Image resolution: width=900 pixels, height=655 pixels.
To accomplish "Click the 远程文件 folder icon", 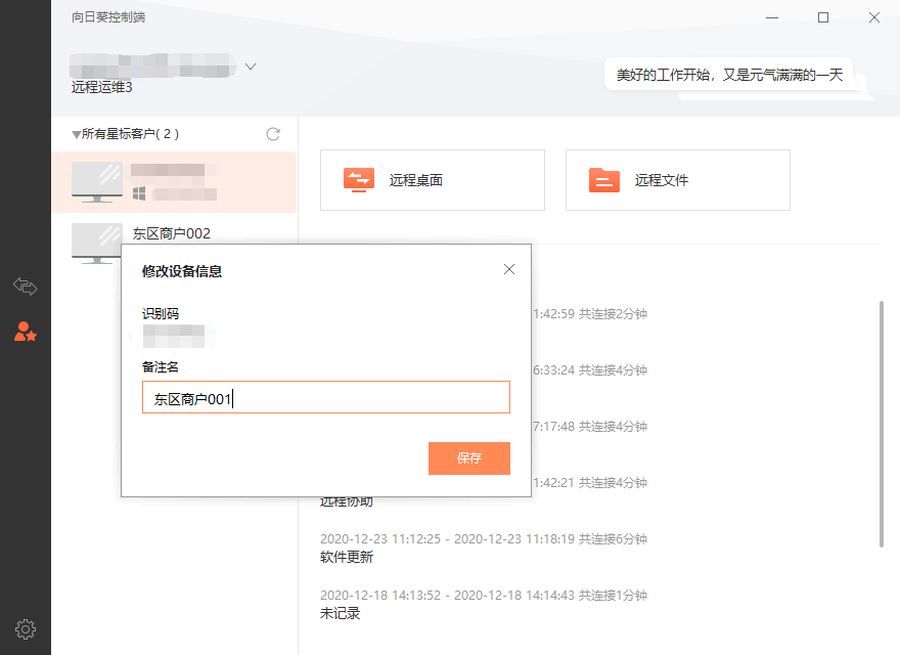I will (604, 180).
